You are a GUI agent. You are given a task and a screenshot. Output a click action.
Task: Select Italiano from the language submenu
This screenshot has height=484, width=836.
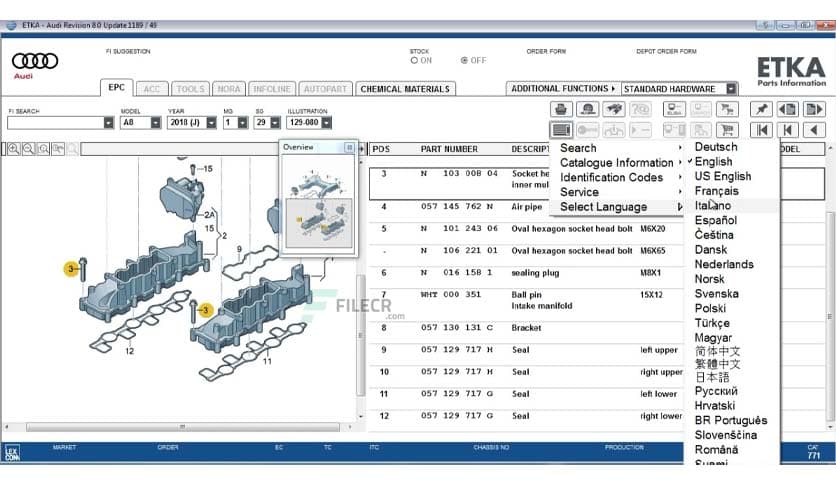click(x=712, y=205)
